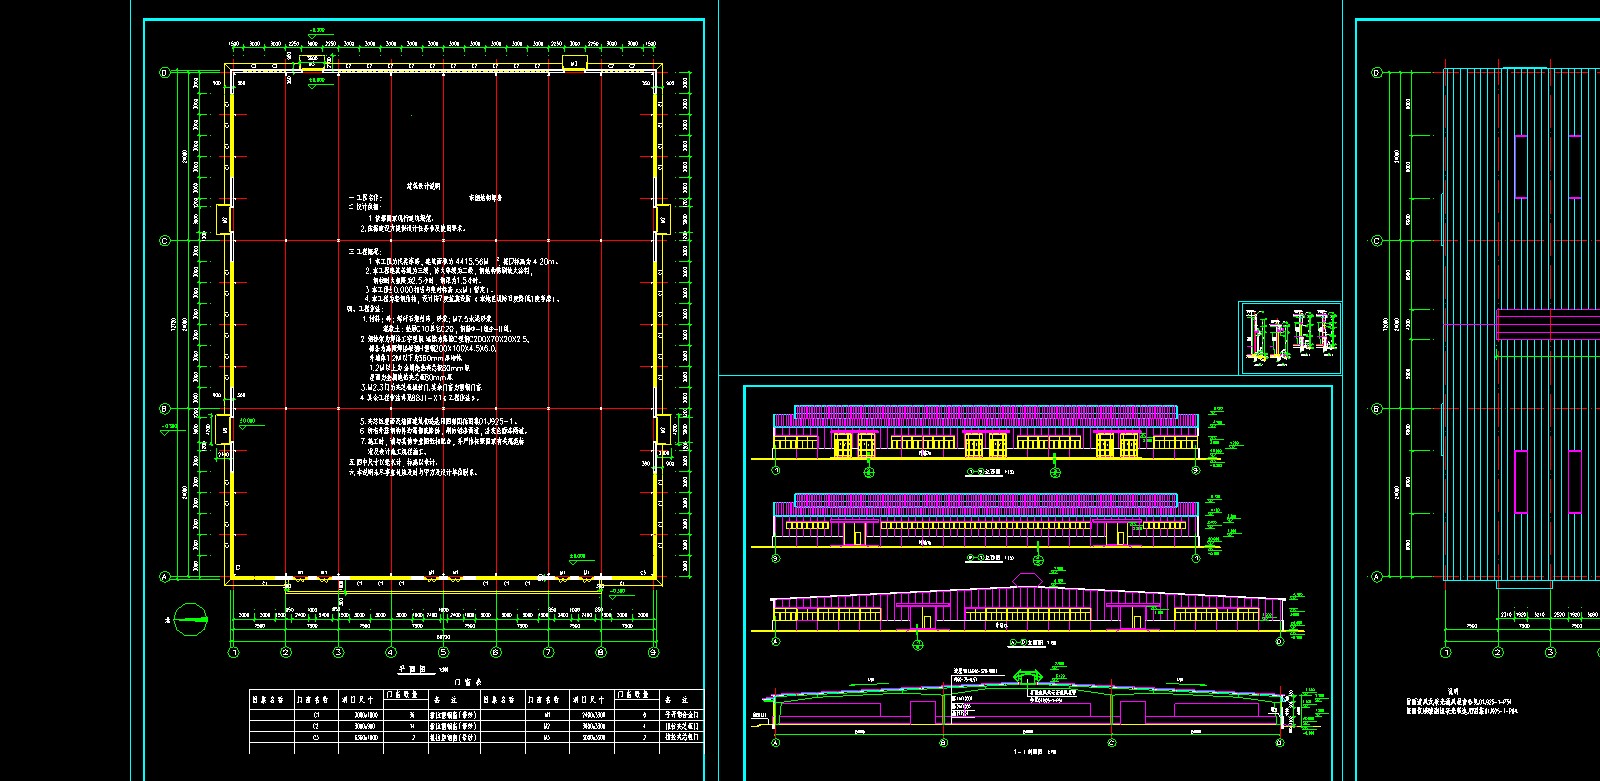Click the 66700 overall dimension text

point(441,636)
